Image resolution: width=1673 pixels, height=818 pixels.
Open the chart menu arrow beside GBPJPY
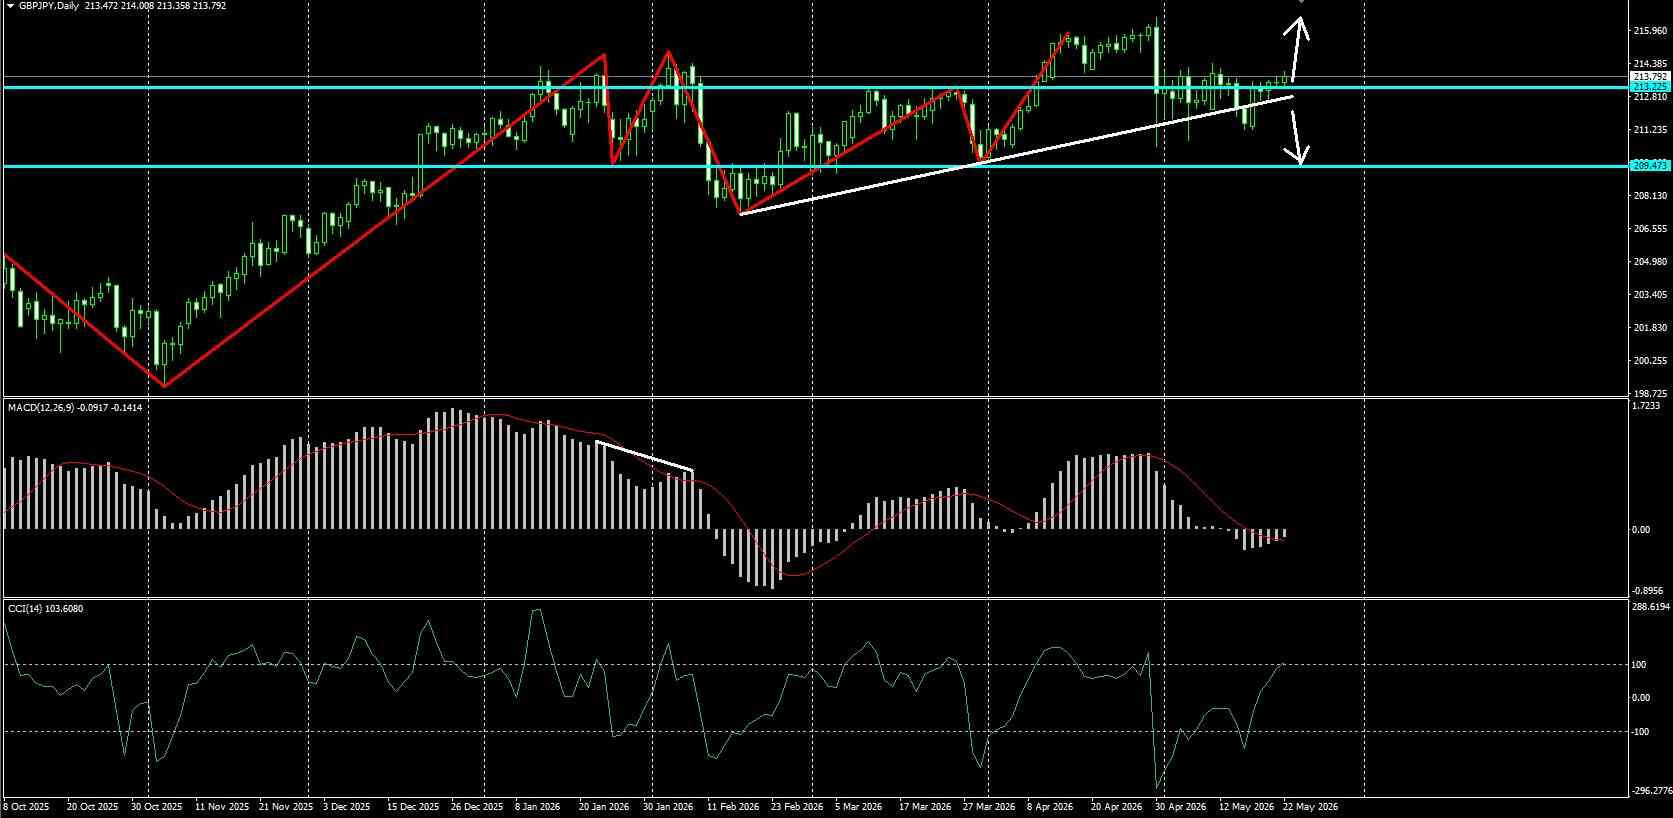coord(10,6)
